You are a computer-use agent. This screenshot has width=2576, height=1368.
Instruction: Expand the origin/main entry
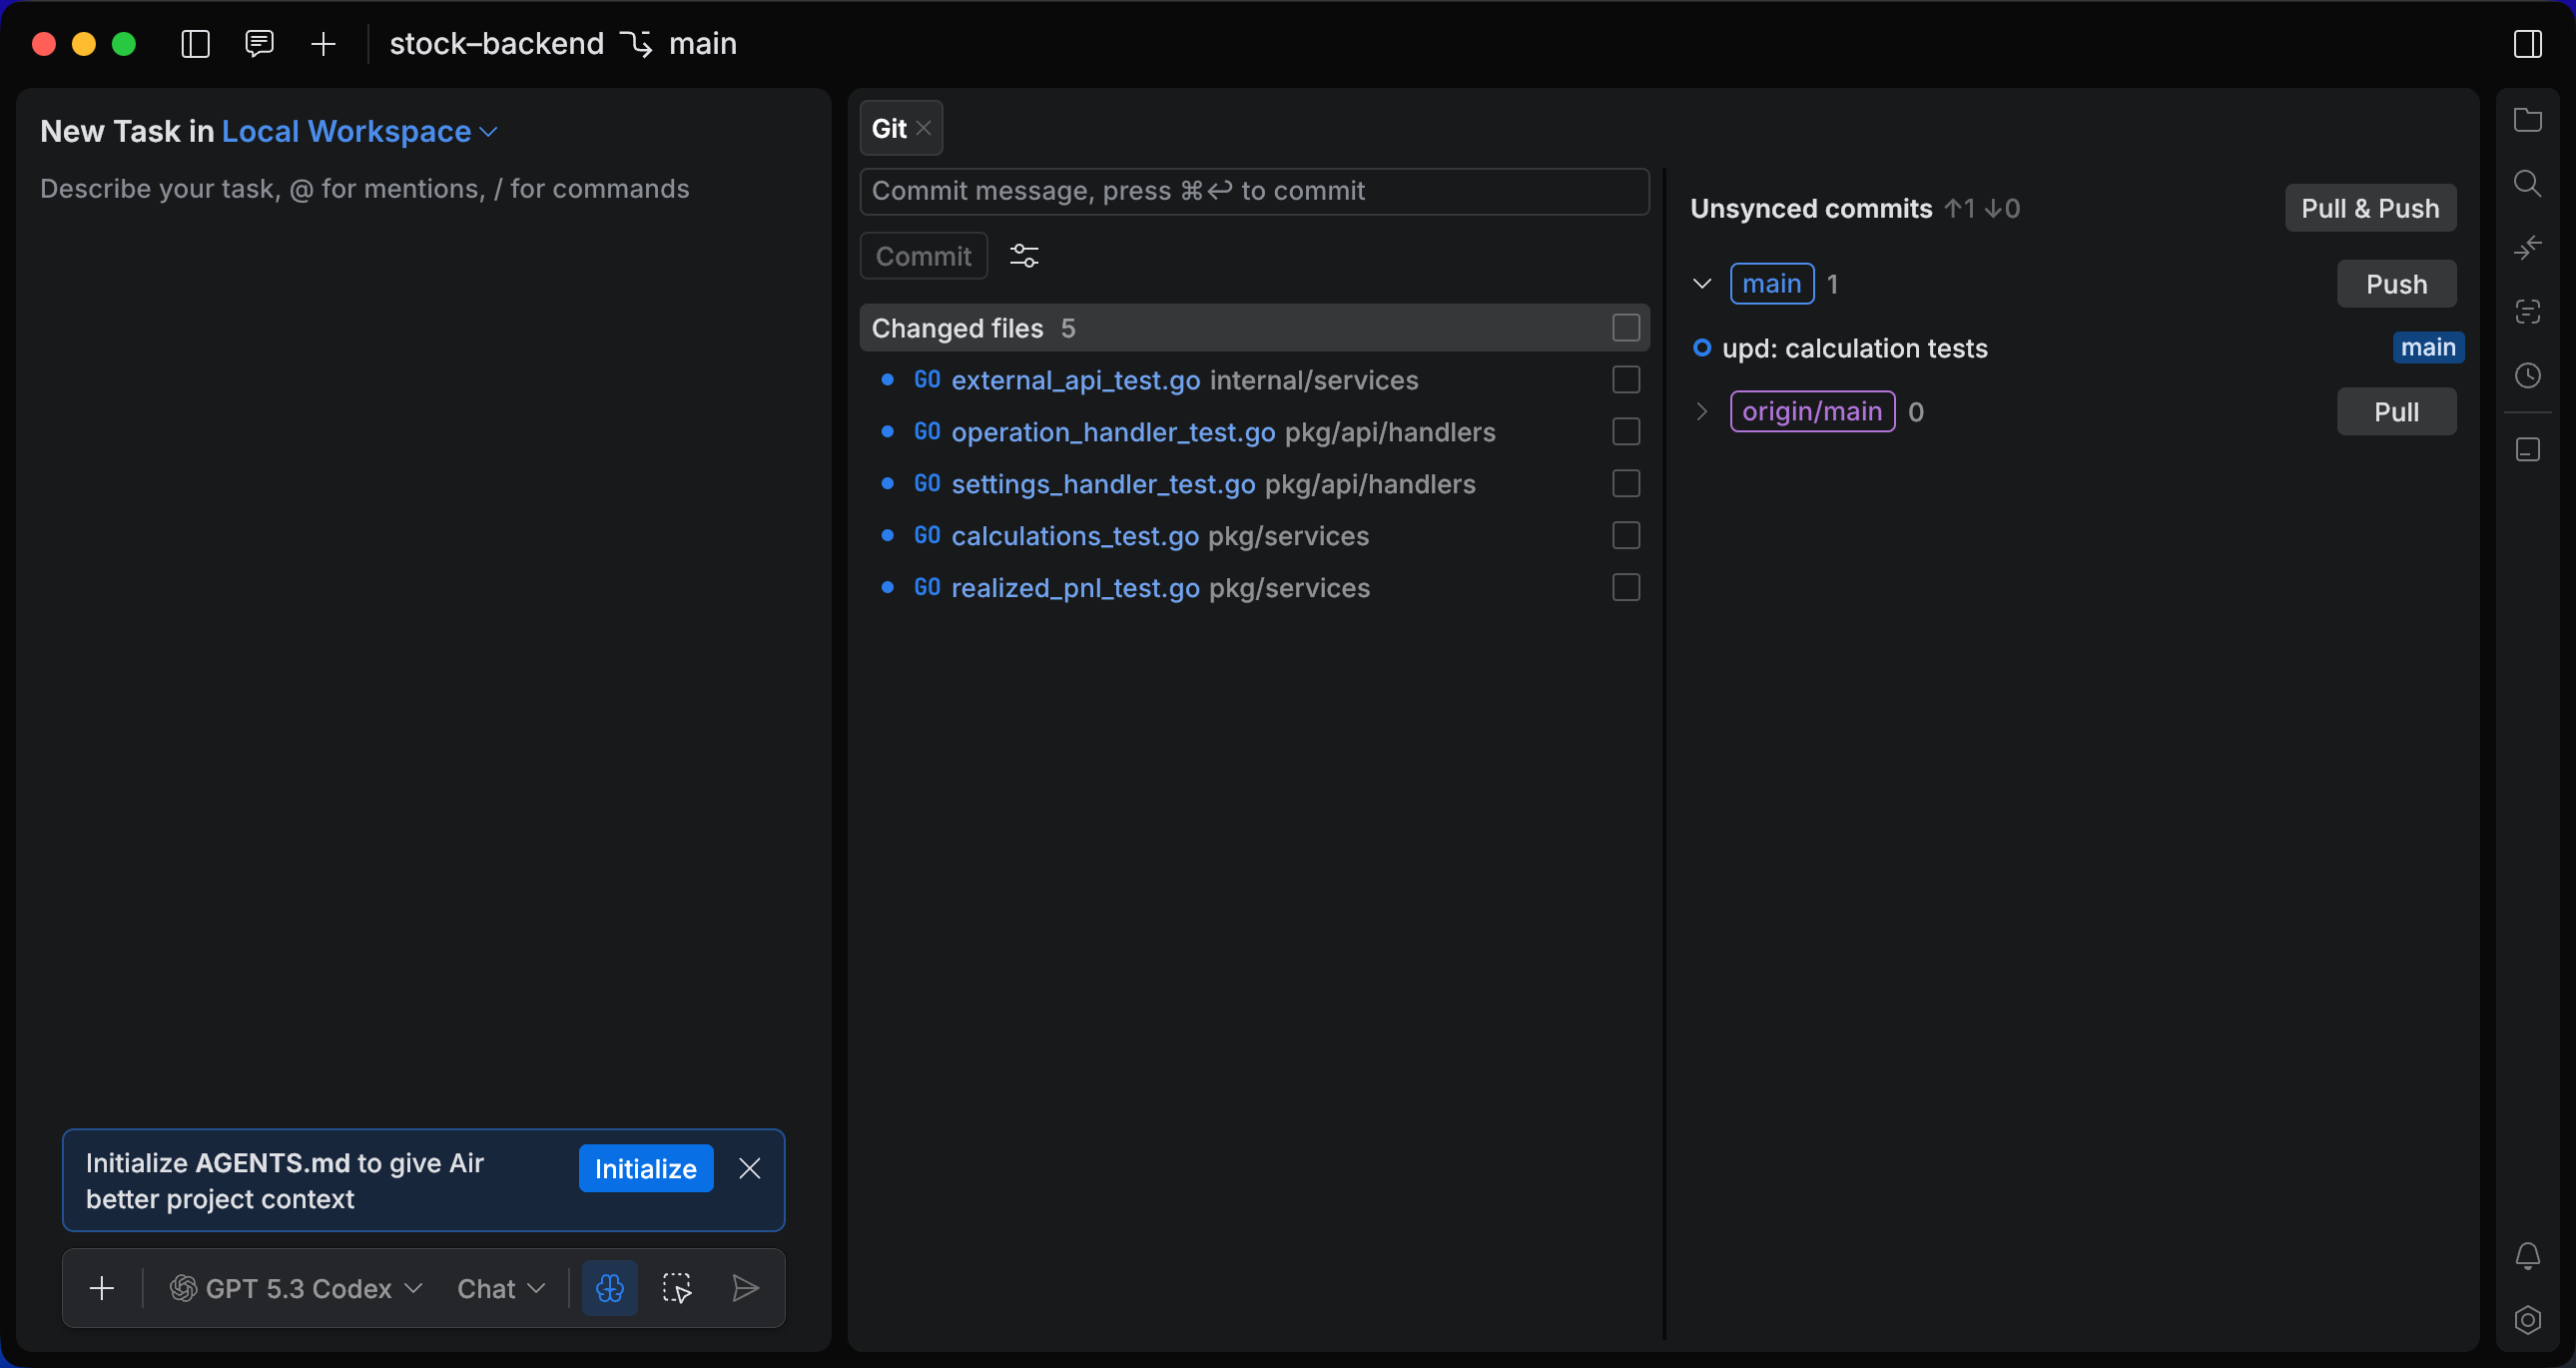pyautogui.click(x=1702, y=411)
